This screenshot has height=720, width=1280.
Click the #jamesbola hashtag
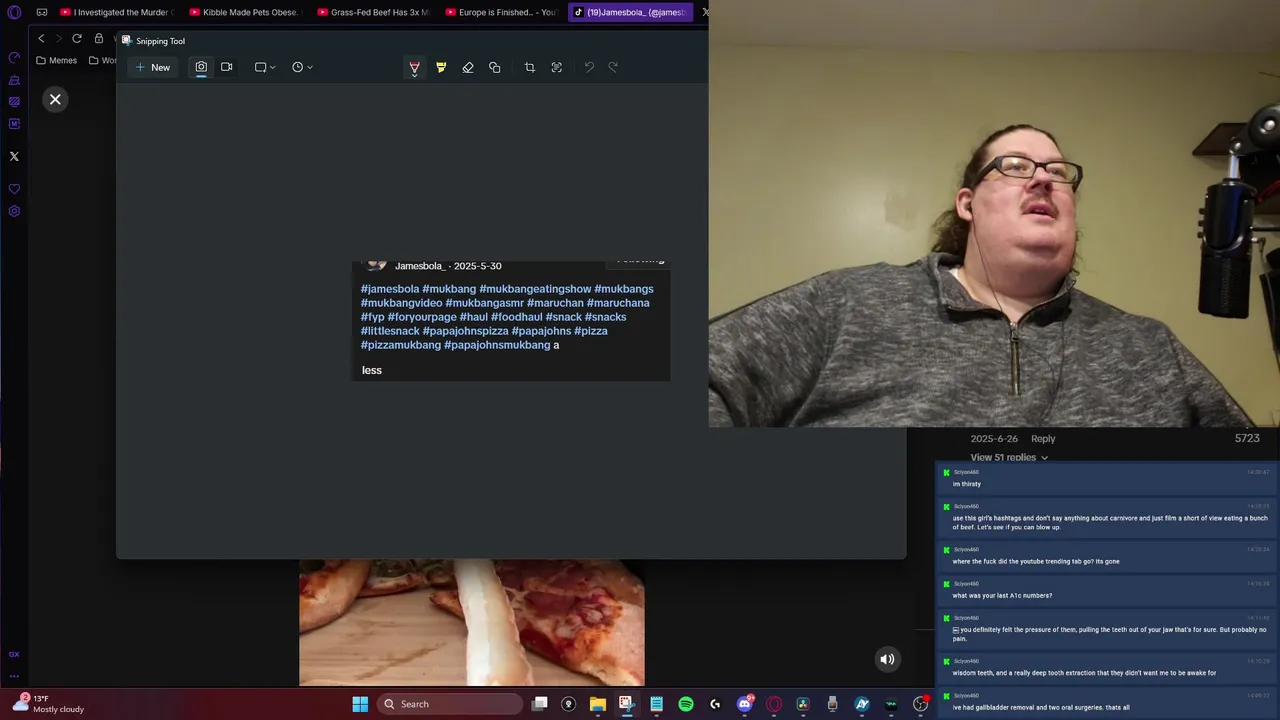tap(390, 289)
